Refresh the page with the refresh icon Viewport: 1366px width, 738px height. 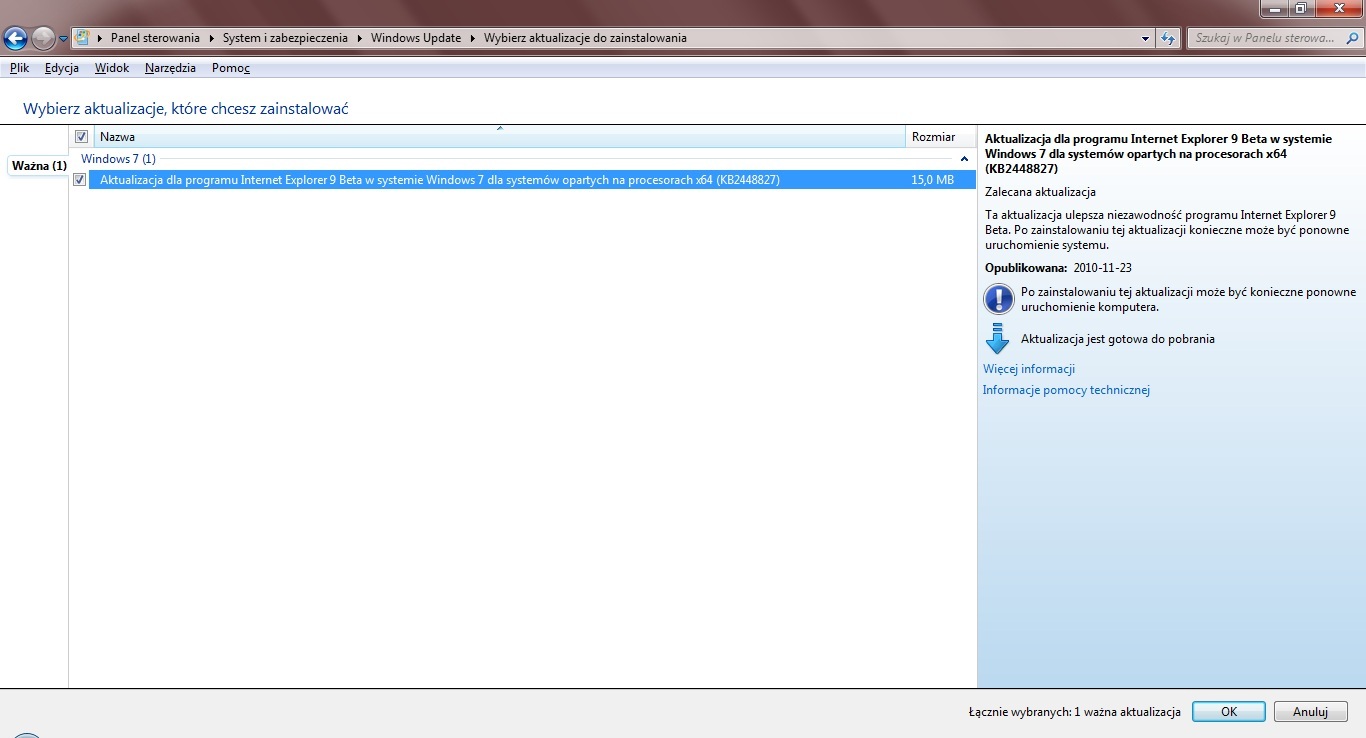(1168, 38)
